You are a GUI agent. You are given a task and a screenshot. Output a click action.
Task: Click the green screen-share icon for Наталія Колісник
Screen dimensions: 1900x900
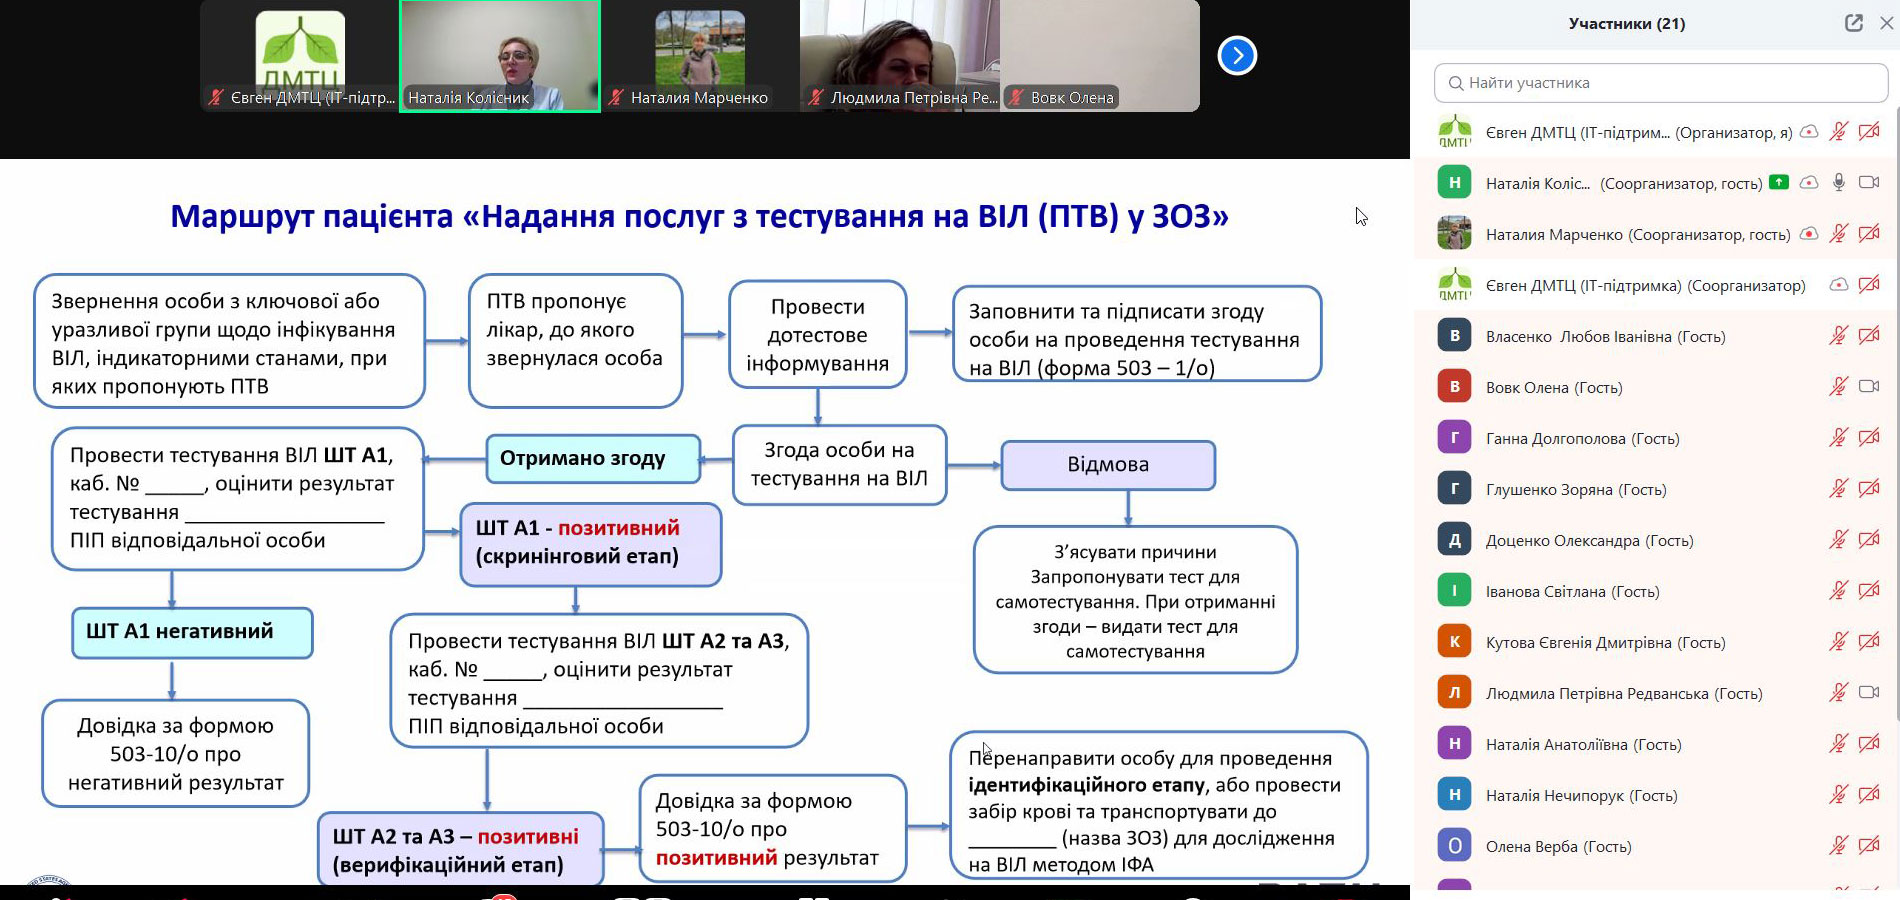pos(1778,182)
